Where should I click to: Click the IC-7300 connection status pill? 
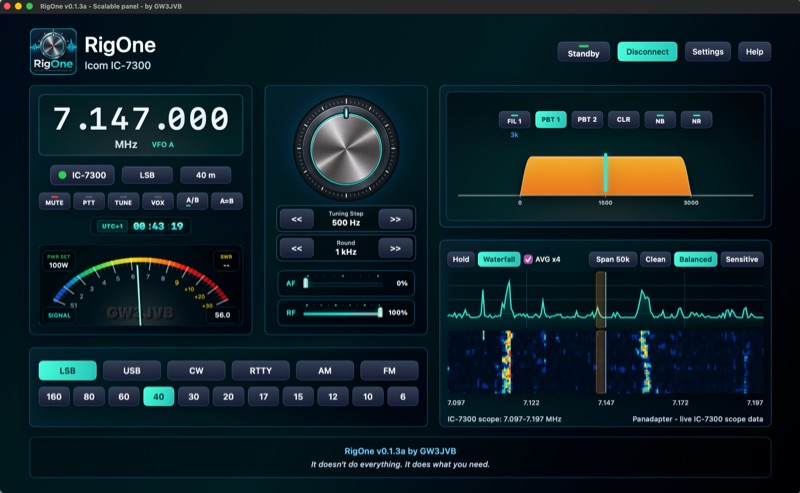(82, 175)
